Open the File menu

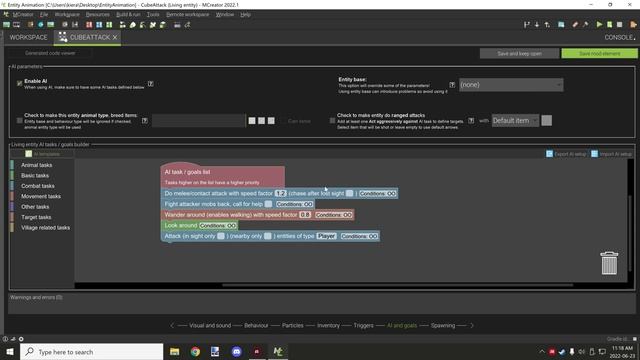click(x=44, y=14)
